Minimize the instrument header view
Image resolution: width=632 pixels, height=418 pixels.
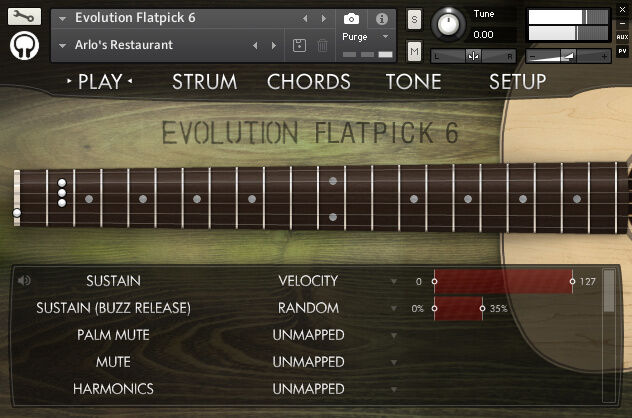tap(622, 24)
